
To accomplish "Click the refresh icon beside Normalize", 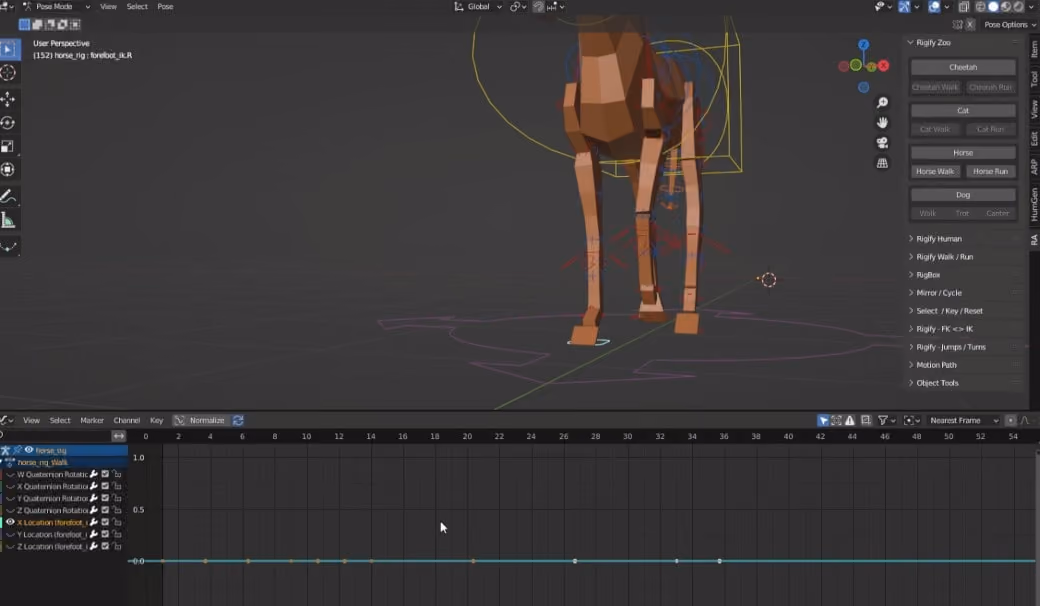I will 238,420.
